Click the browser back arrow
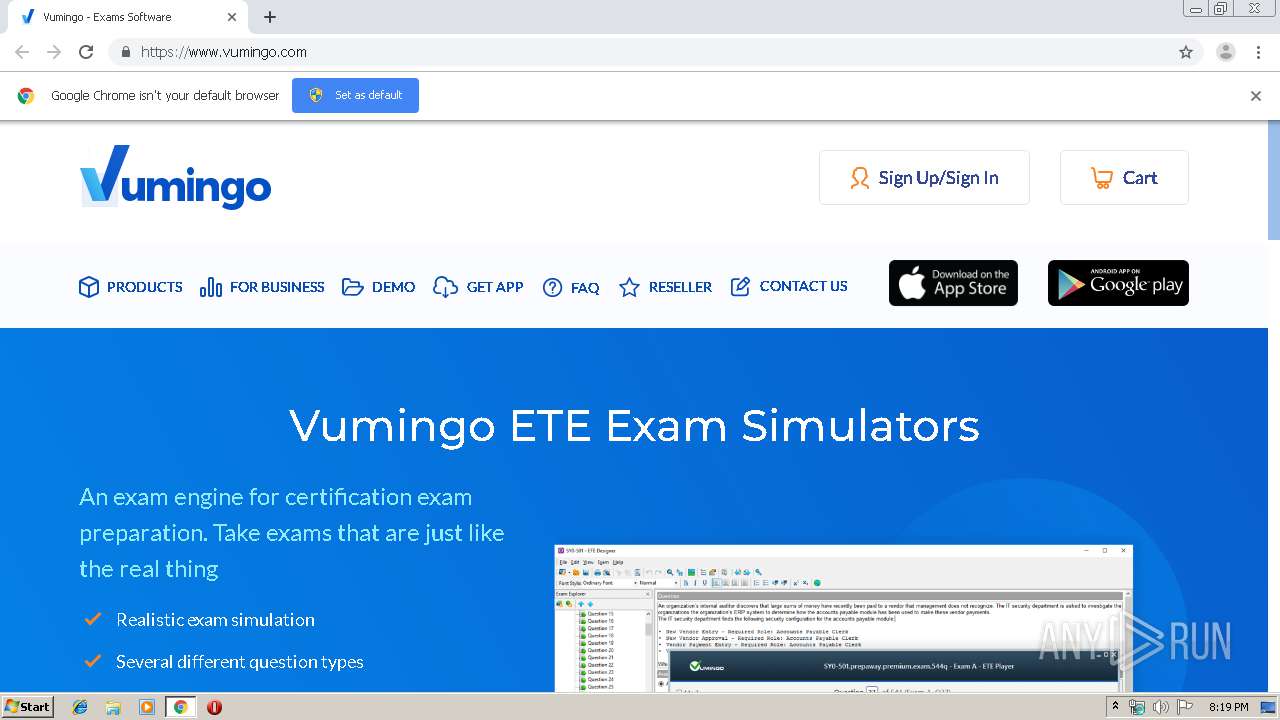Image resolution: width=1280 pixels, height=720 pixels. click(x=22, y=52)
